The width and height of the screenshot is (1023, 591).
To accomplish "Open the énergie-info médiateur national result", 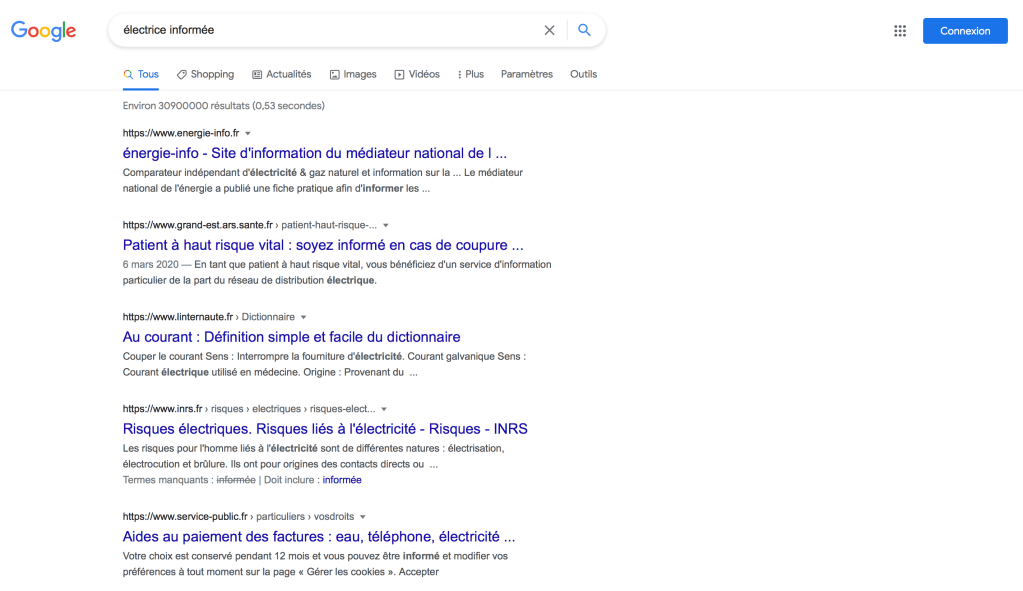I will click(314, 153).
